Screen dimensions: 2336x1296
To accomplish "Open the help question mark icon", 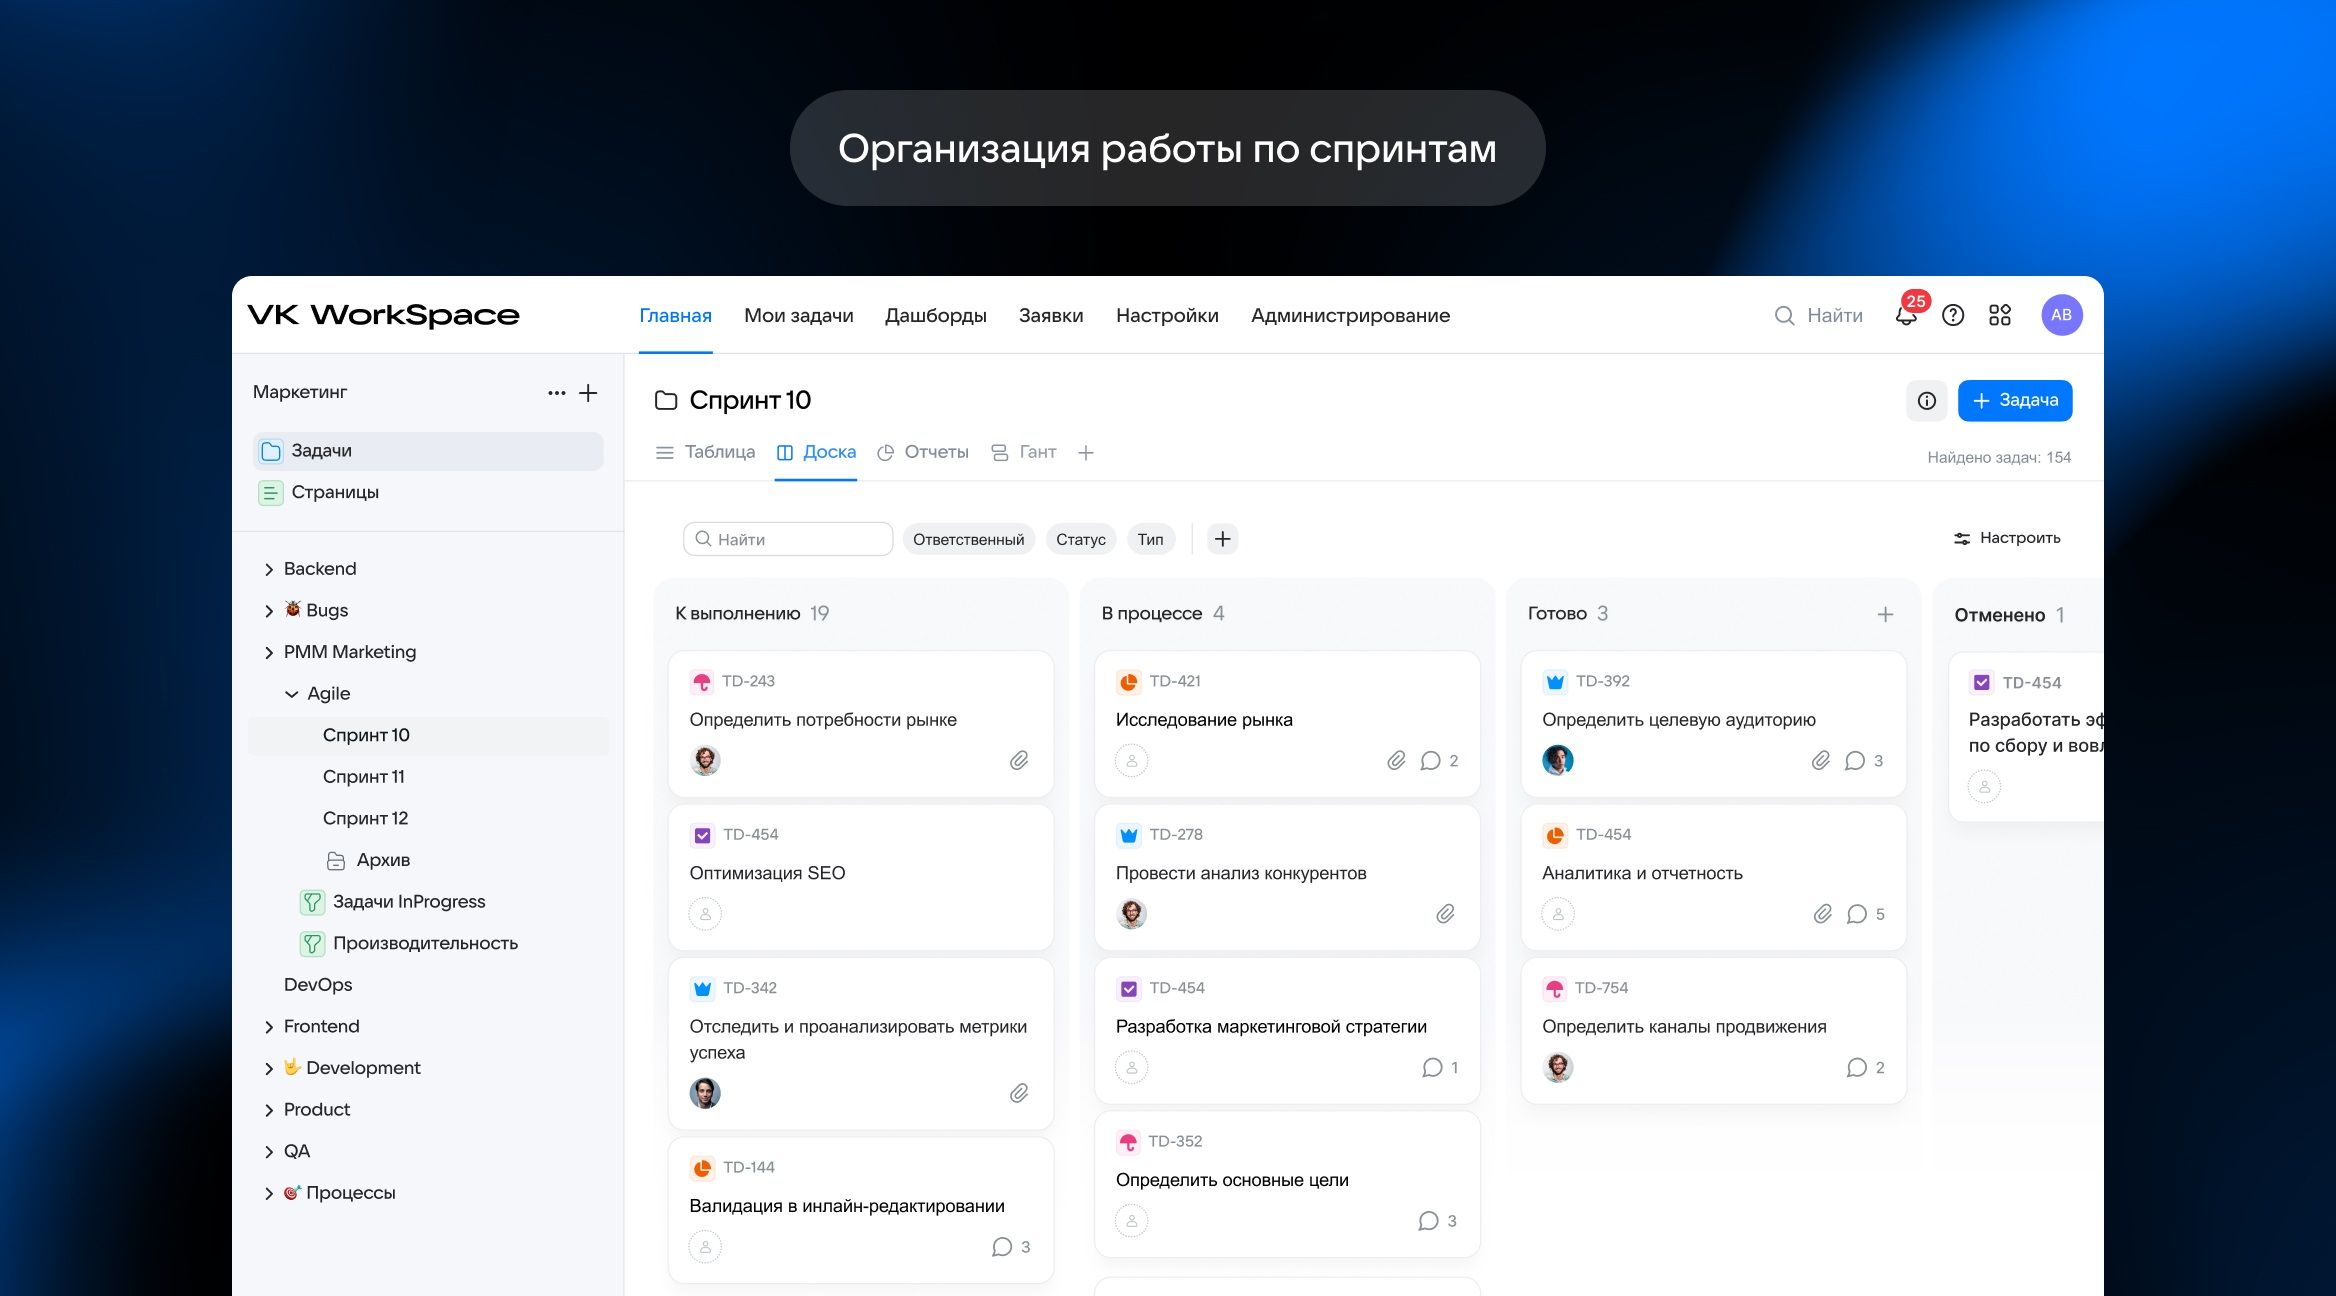I will pyautogui.click(x=1953, y=316).
